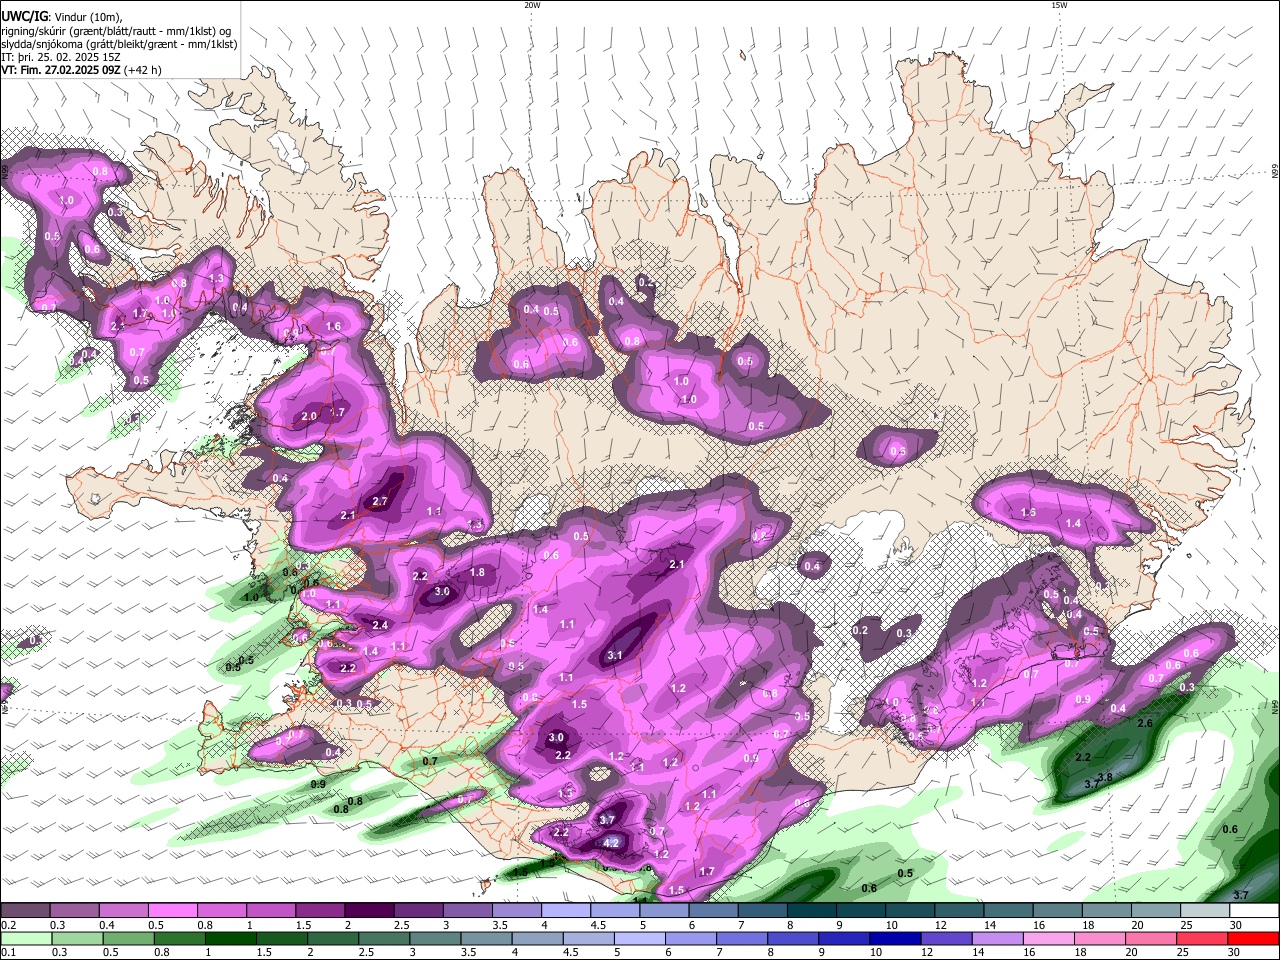Click the 8 swatch in the rain scale
This screenshot has width=1280, height=960.
point(793,939)
